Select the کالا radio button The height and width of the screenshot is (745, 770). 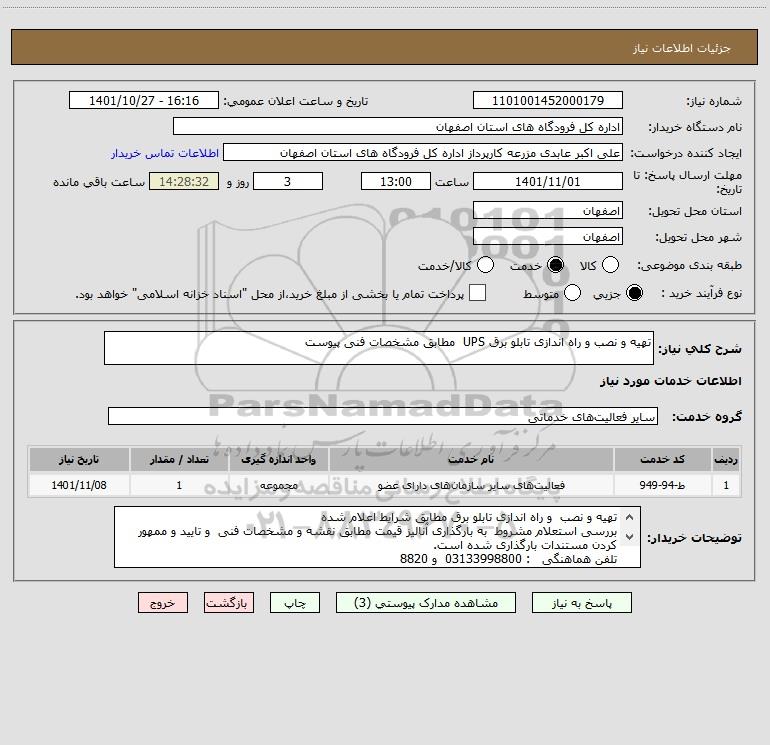click(610, 265)
